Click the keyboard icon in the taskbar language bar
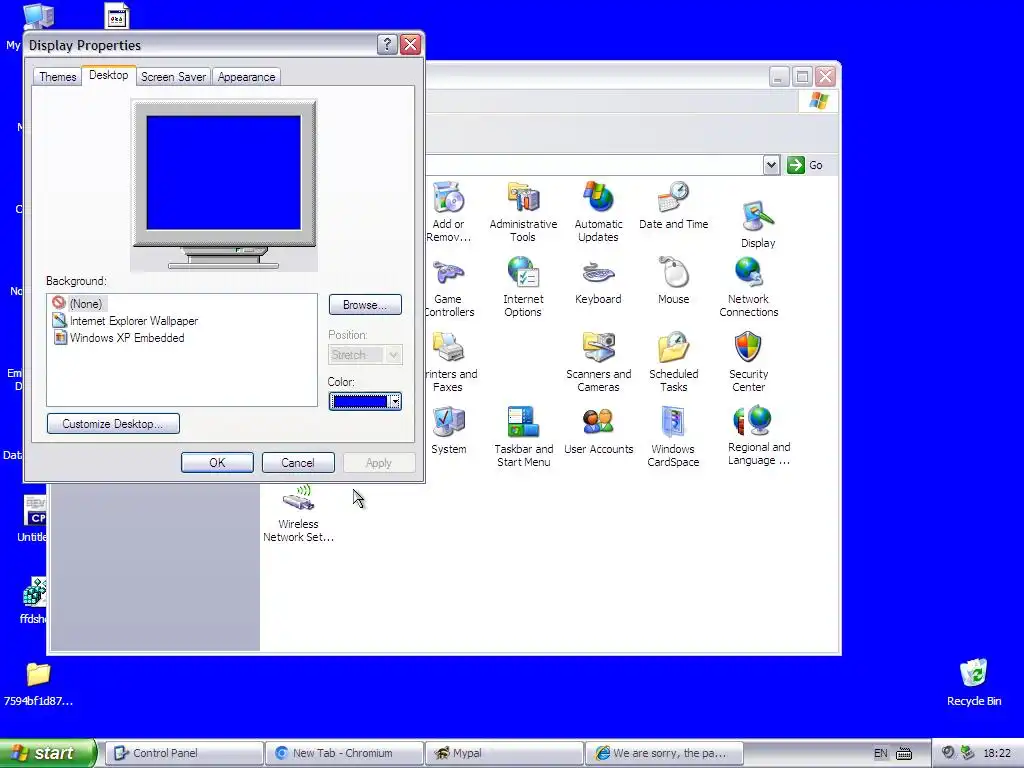The width and height of the screenshot is (1024, 768). coord(904,753)
